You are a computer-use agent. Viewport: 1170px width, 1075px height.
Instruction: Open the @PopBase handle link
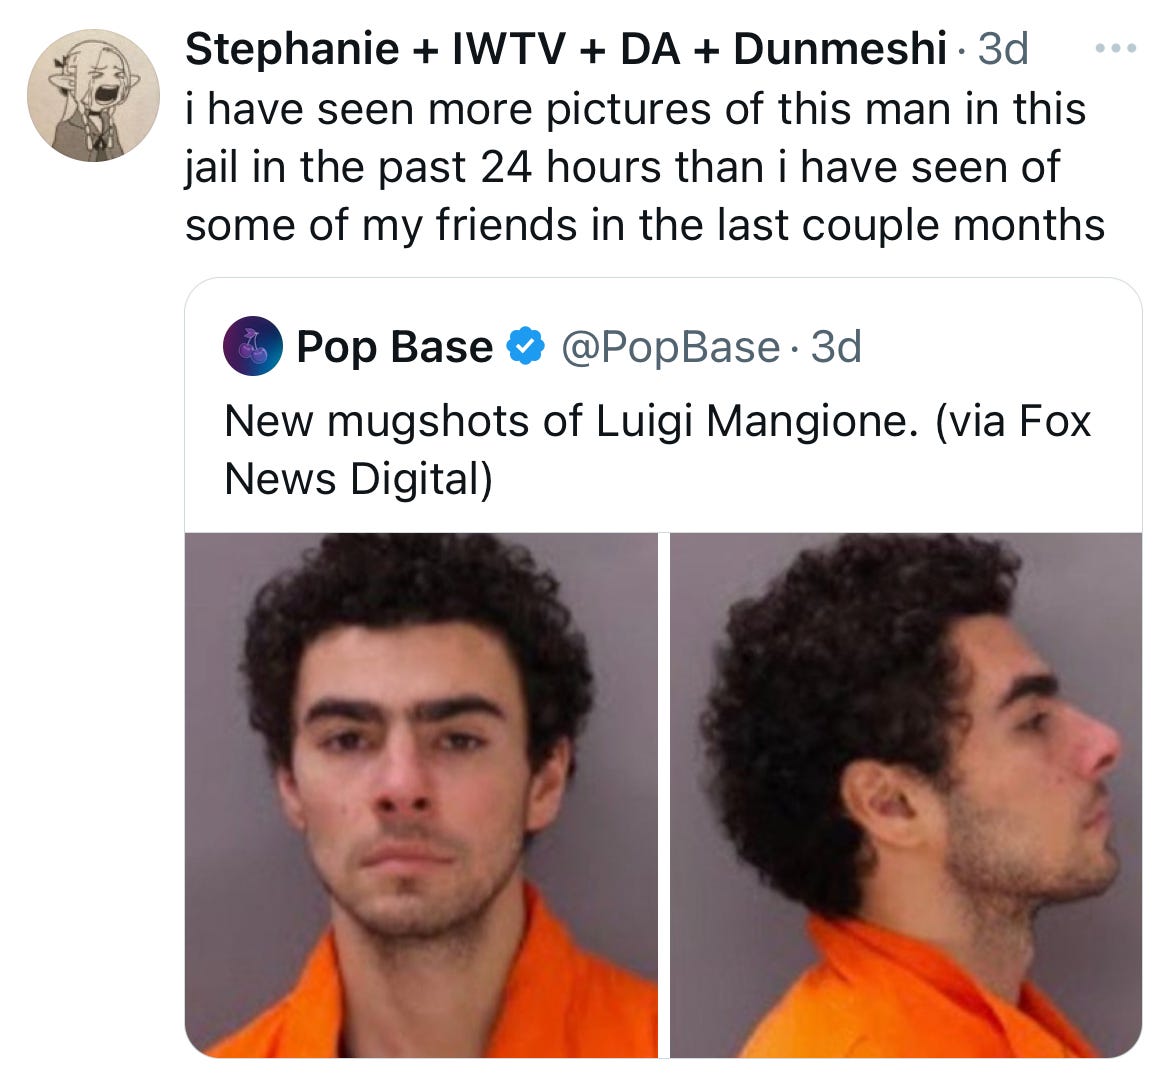[x=669, y=347]
